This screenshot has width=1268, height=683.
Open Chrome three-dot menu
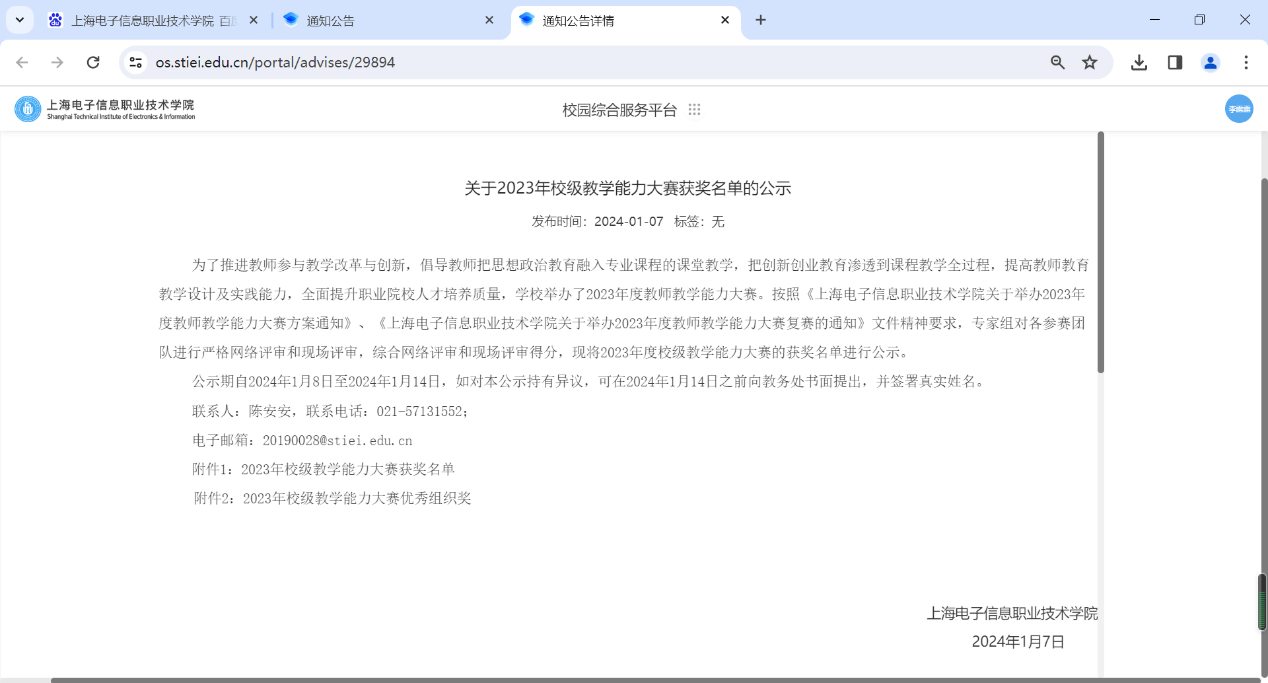coord(1246,62)
